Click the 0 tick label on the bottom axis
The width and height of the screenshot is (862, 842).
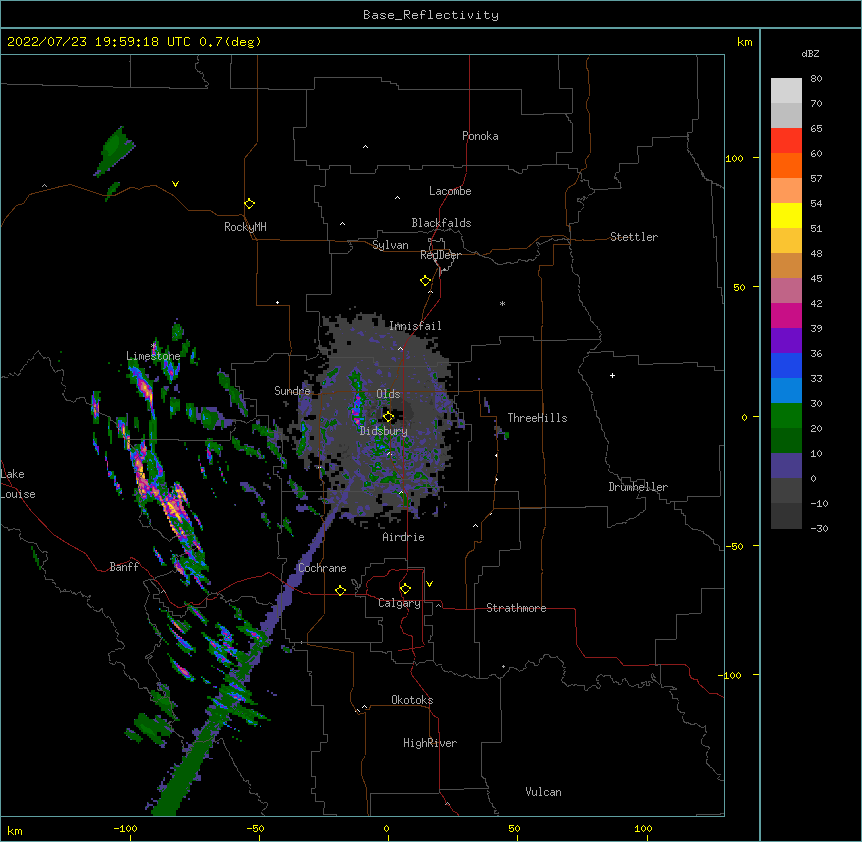point(386,828)
